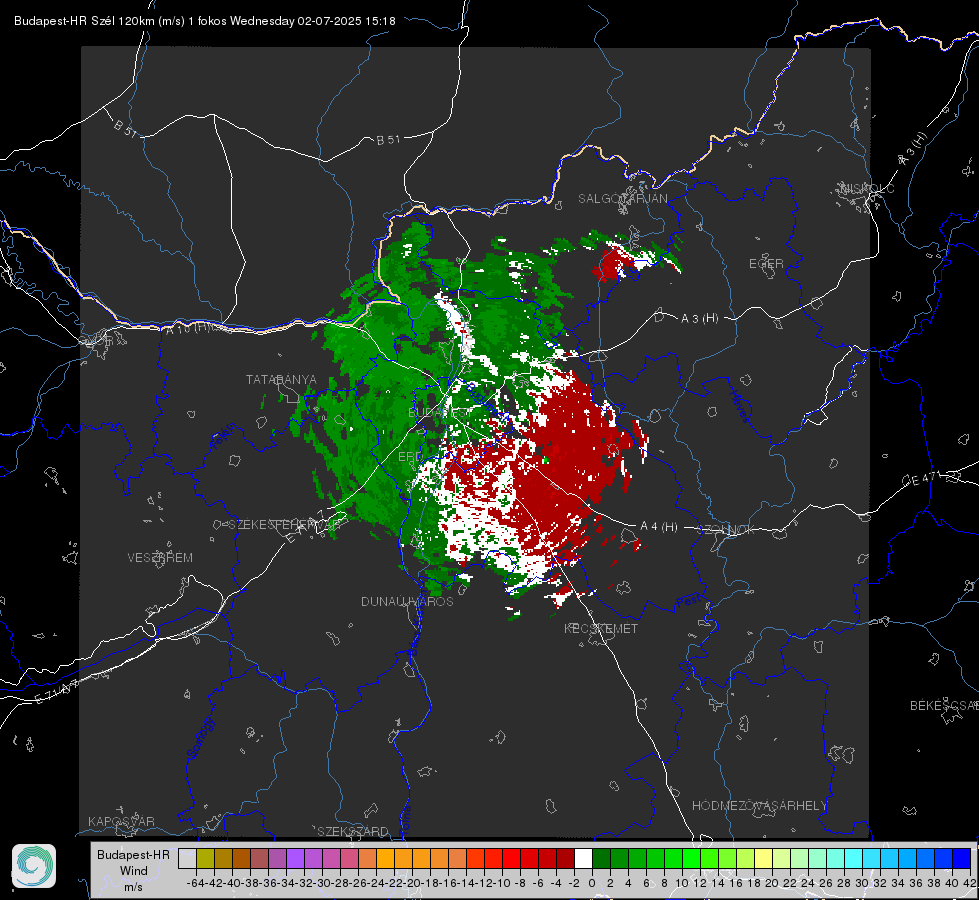Click the KECSKEMÉT city label

(x=601, y=629)
